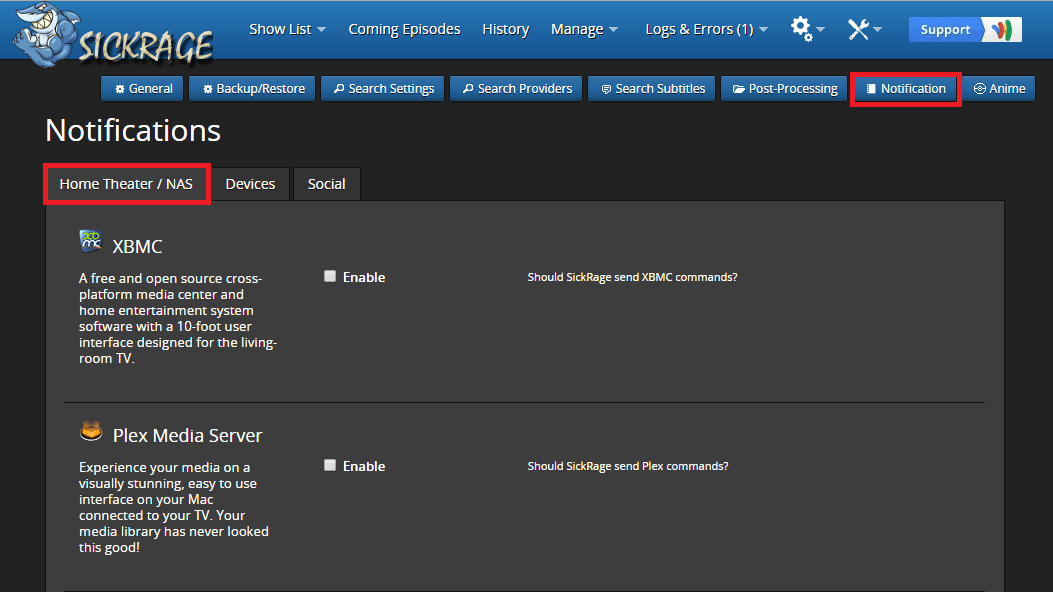Viewport: 1053px width, 592px height.
Task: Open the settings gear icon menu
Action: [807, 29]
